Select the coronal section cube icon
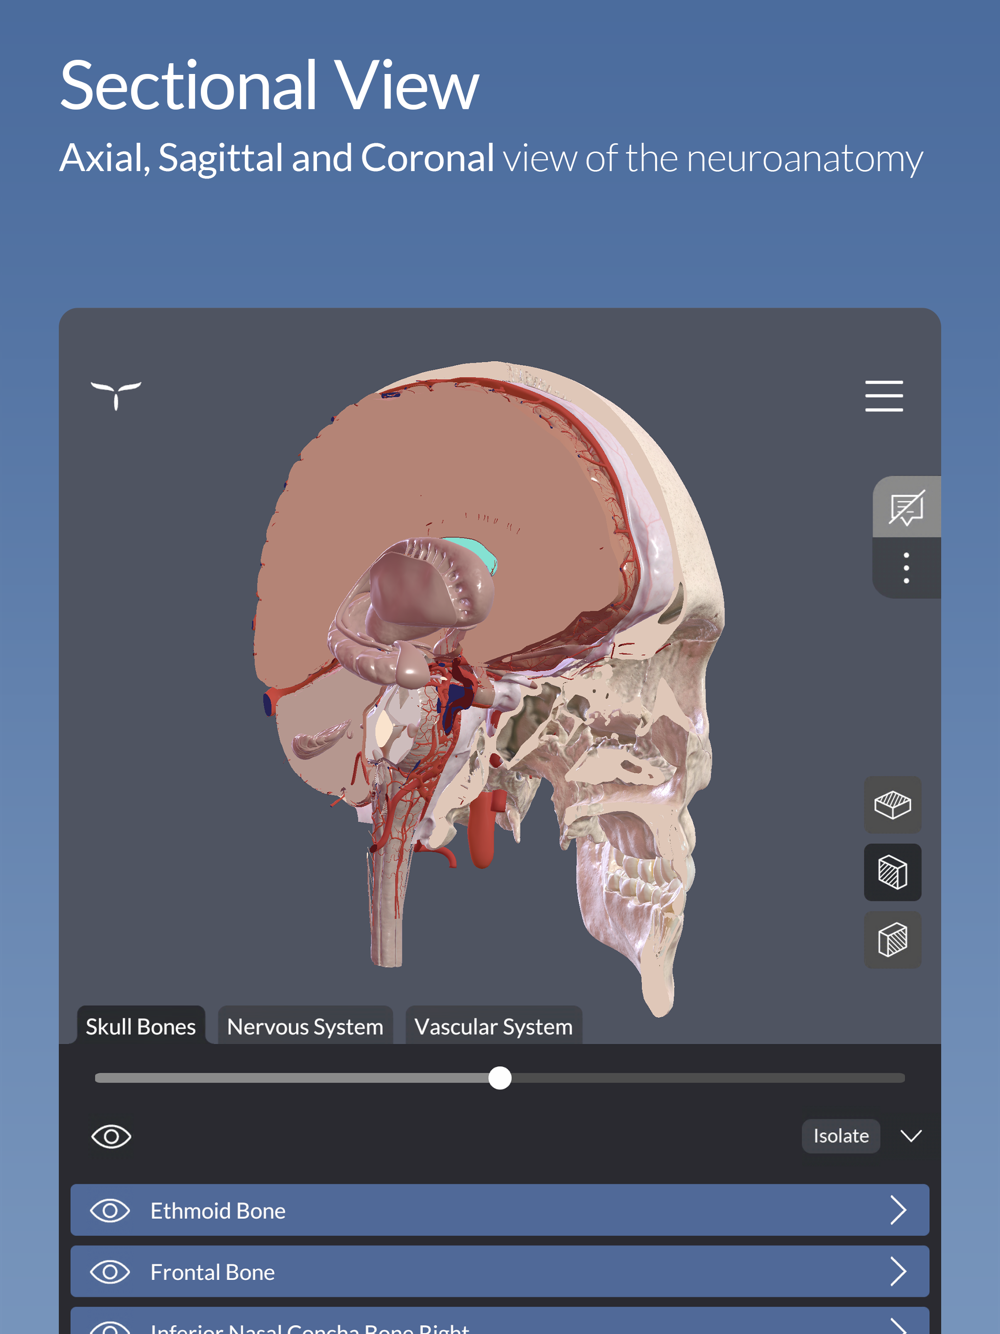The width and height of the screenshot is (1000, 1334). pos(893,940)
